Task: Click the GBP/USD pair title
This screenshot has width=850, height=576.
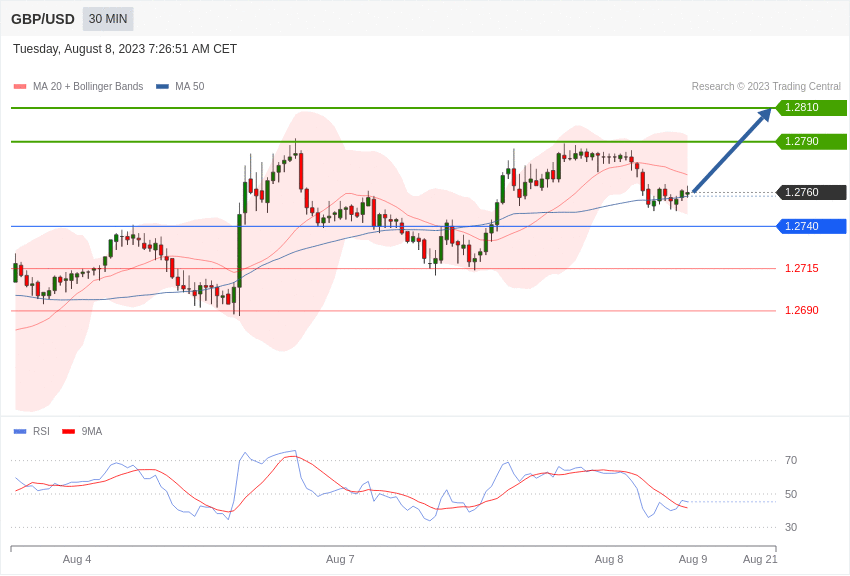Action: coord(43,20)
